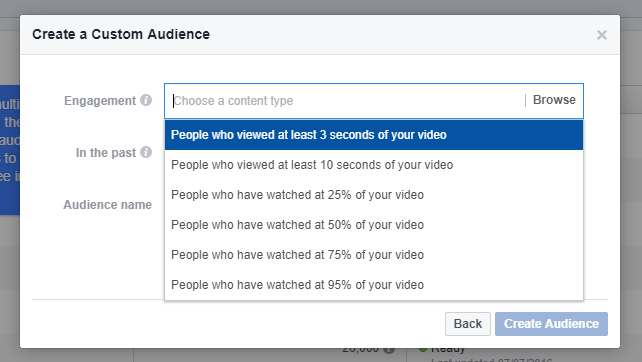
Task: Click the Audience name label
Action: coord(107,204)
